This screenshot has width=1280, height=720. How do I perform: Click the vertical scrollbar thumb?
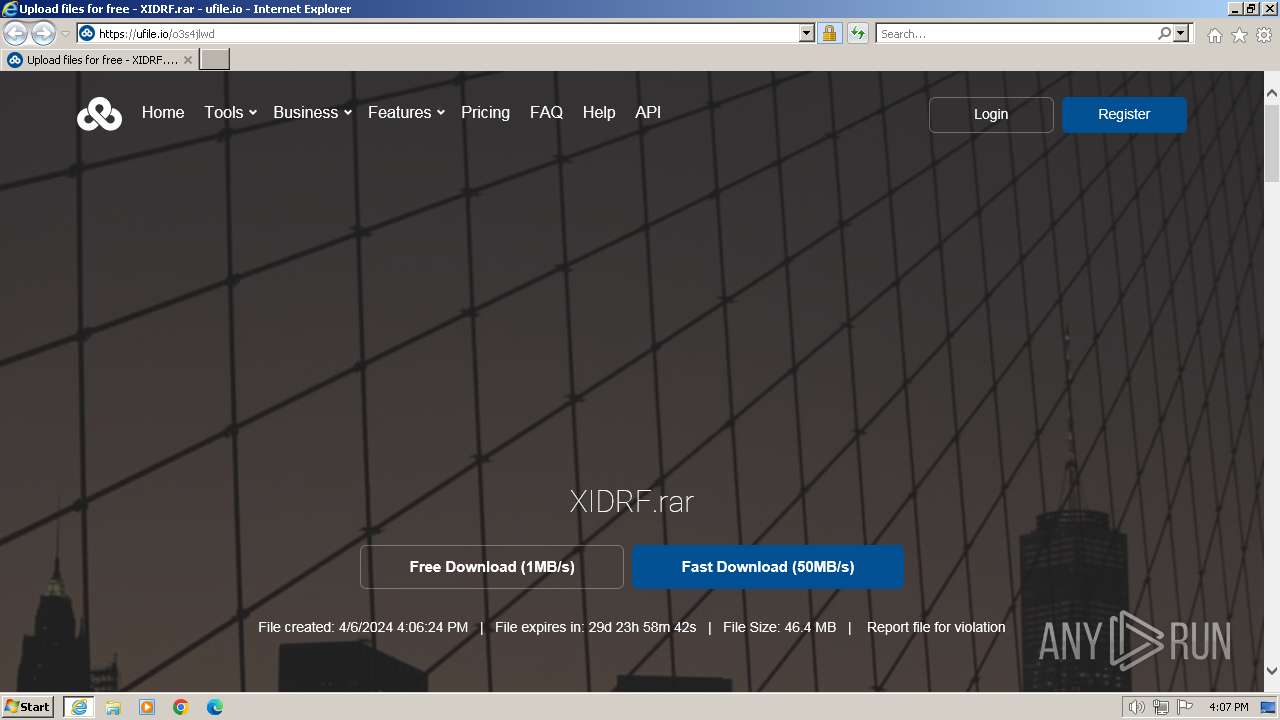pyautogui.click(x=1272, y=143)
